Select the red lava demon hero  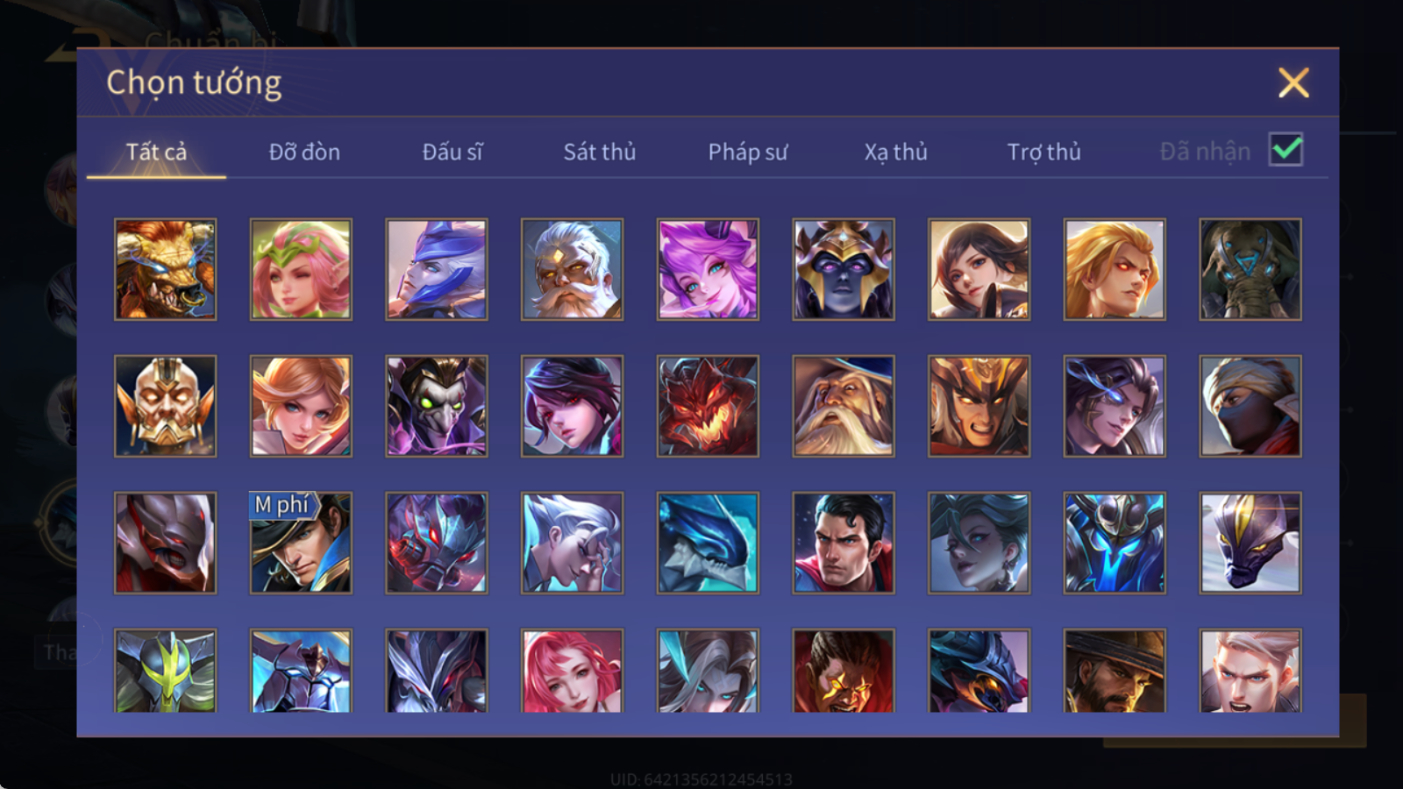[x=708, y=407]
